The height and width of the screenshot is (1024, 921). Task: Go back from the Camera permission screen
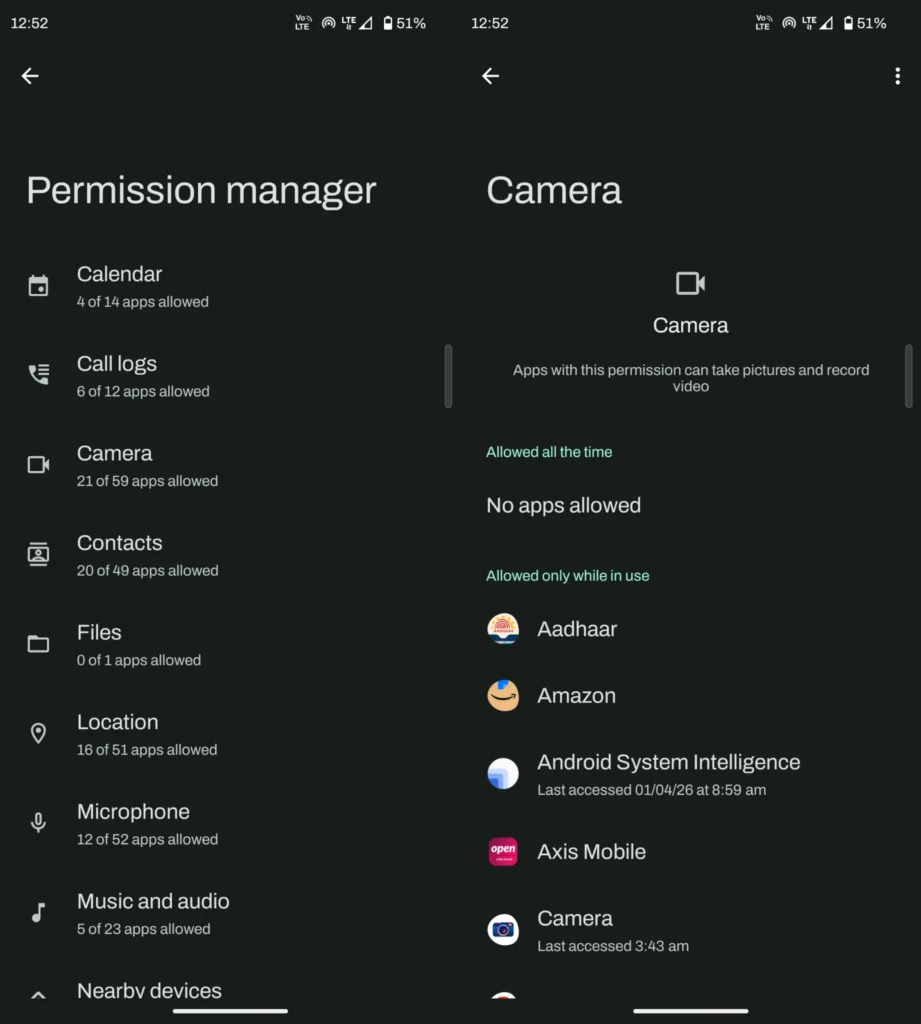tap(490, 76)
